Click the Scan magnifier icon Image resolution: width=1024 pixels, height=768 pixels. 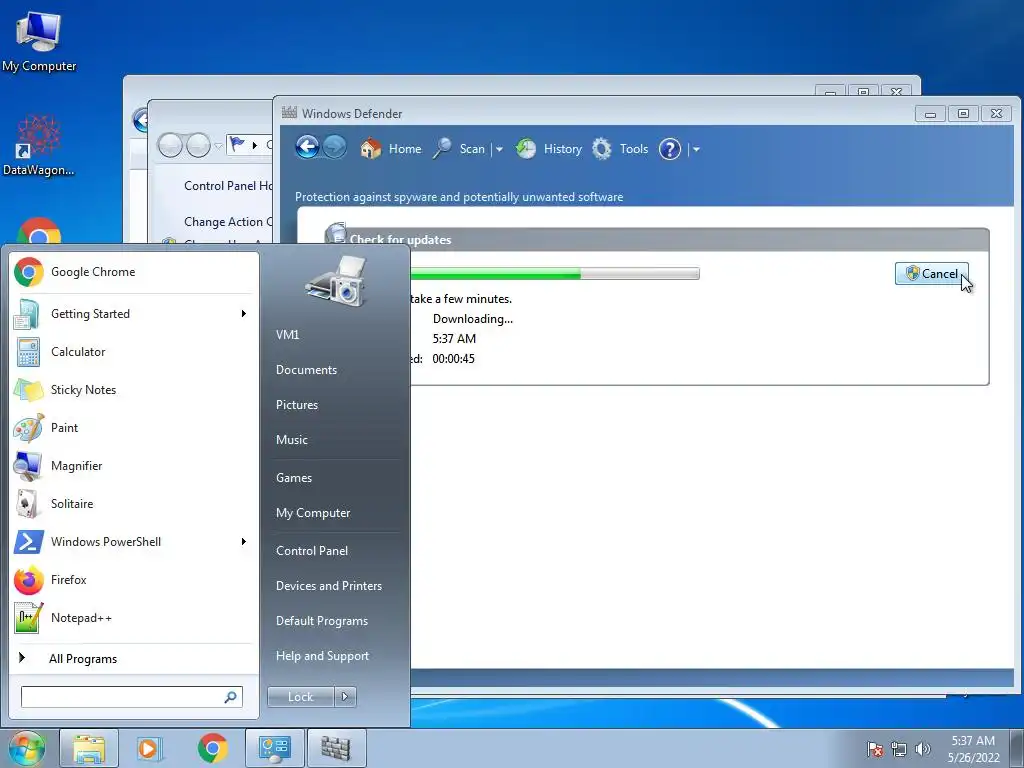[x=442, y=149]
